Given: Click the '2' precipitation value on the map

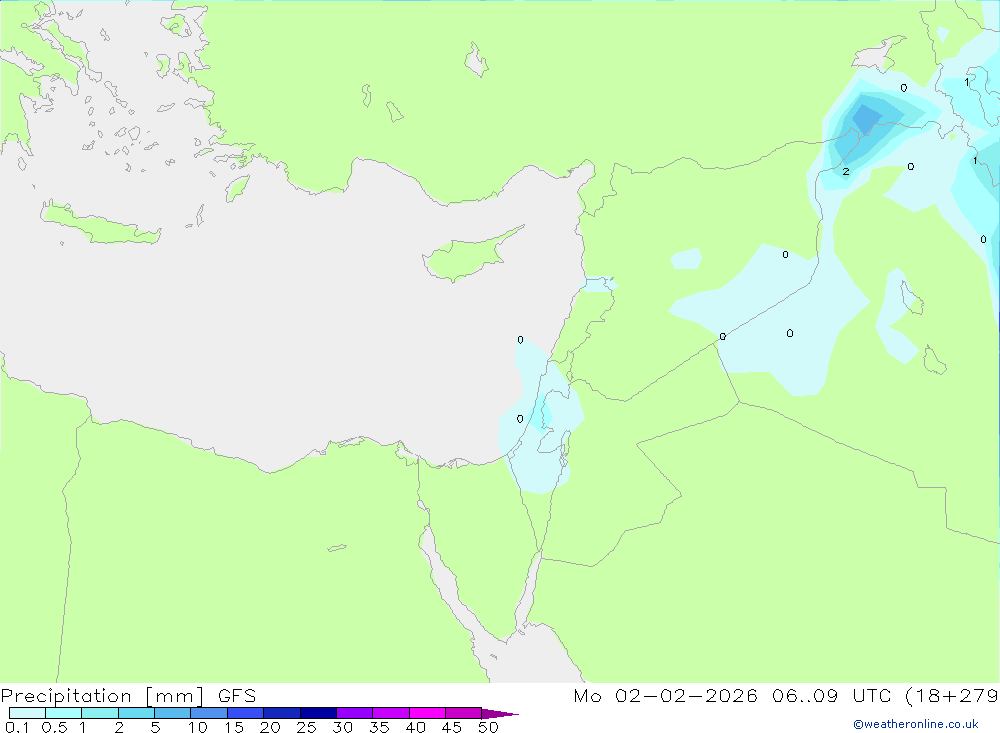Looking at the screenshot, I should pyautogui.click(x=846, y=171).
